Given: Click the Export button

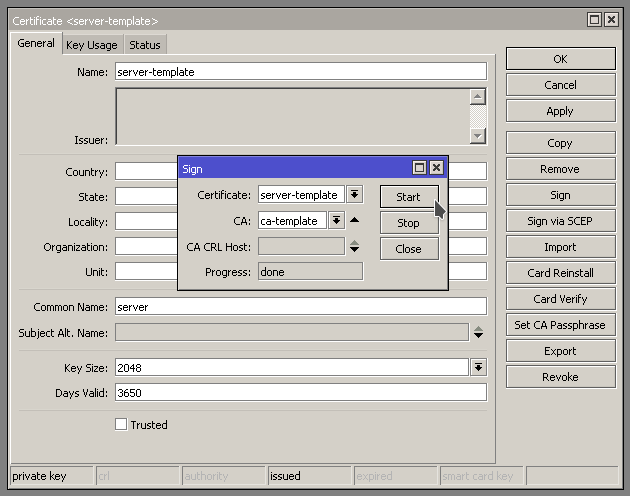Looking at the screenshot, I should click(560, 351).
